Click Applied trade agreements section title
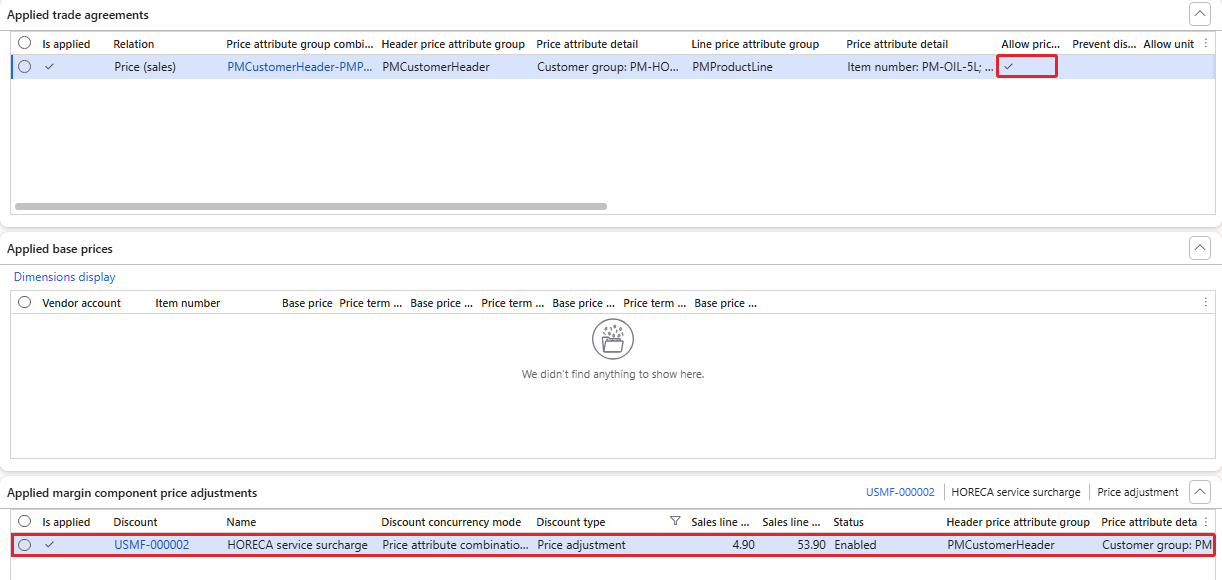1222x580 pixels. click(x=78, y=15)
